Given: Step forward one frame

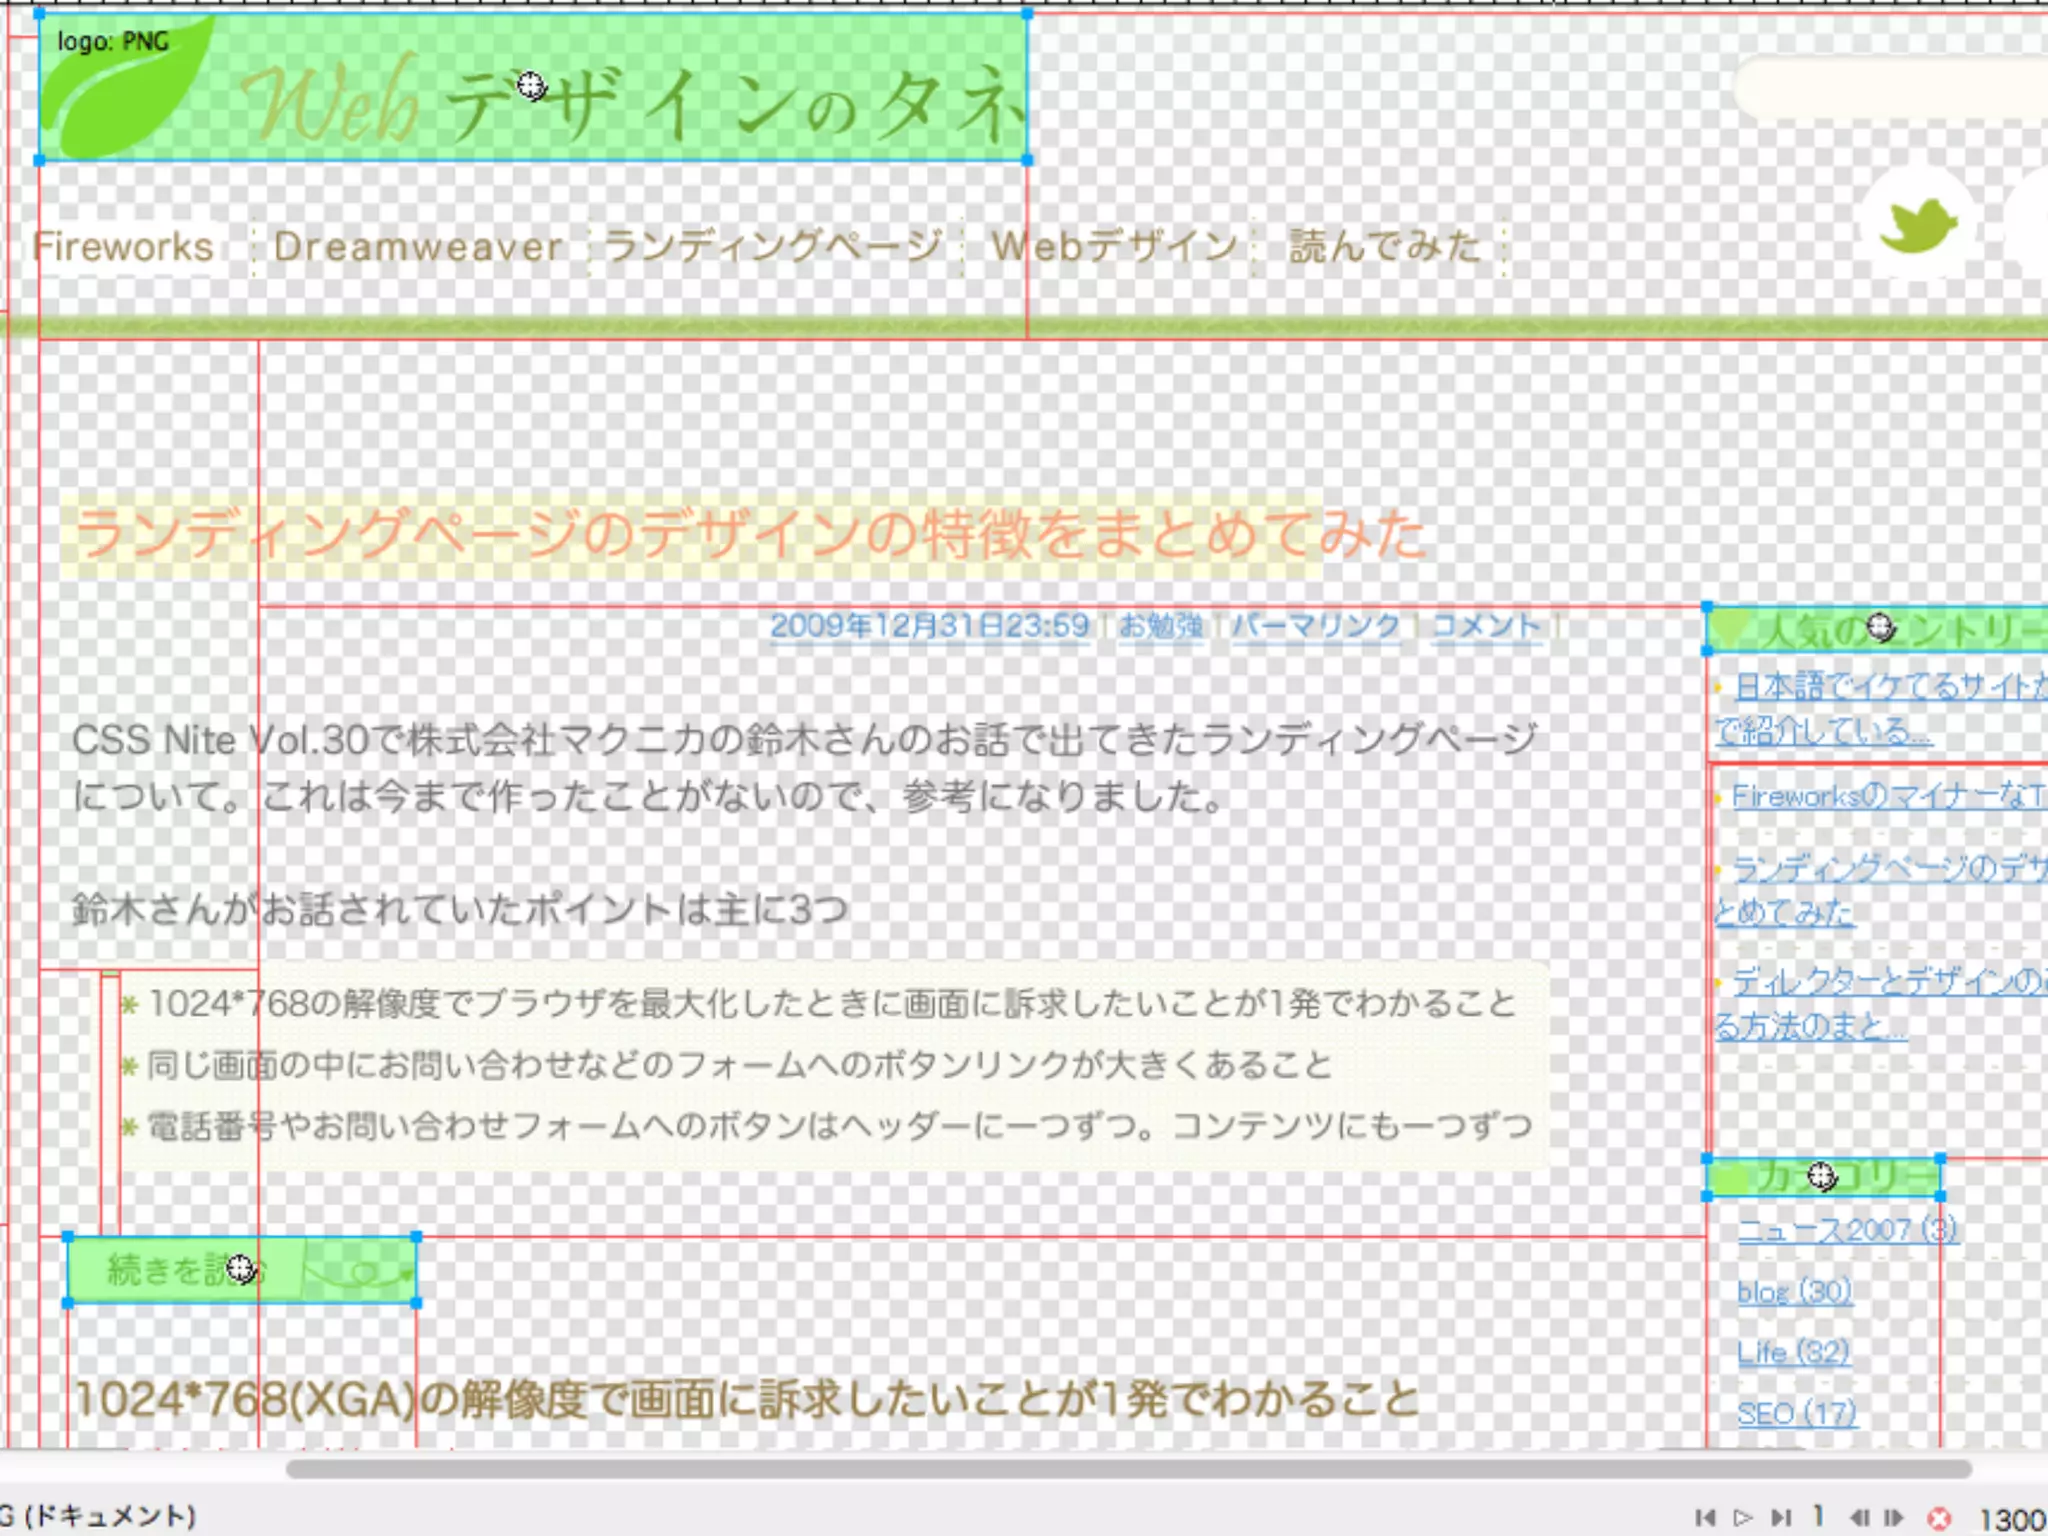Looking at the screenshot, I should click(1894, 1518).
